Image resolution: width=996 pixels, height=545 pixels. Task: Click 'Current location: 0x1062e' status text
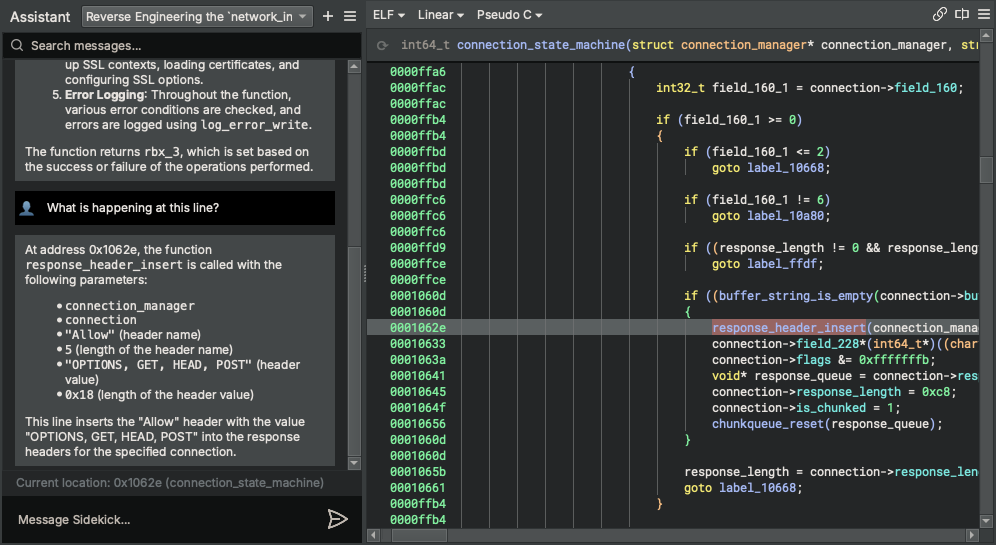[170, 483]
